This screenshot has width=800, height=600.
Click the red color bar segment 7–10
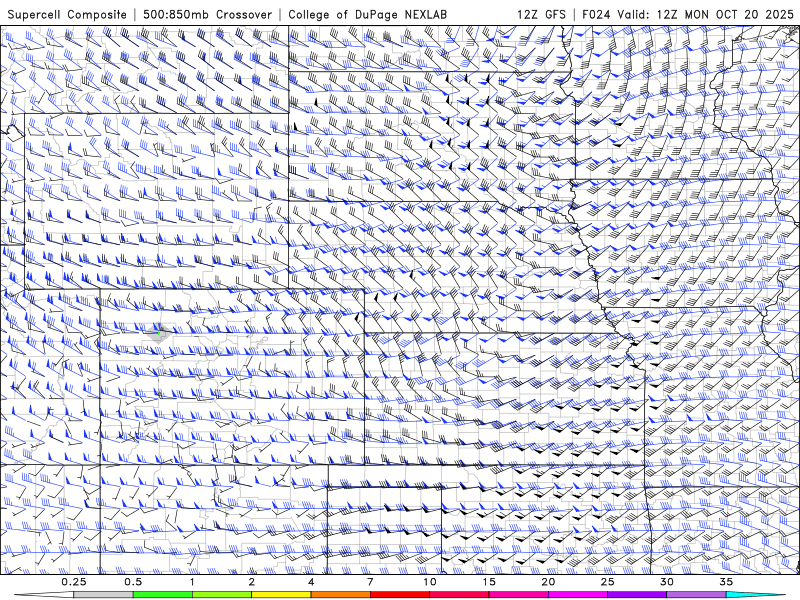coord(399,595)
